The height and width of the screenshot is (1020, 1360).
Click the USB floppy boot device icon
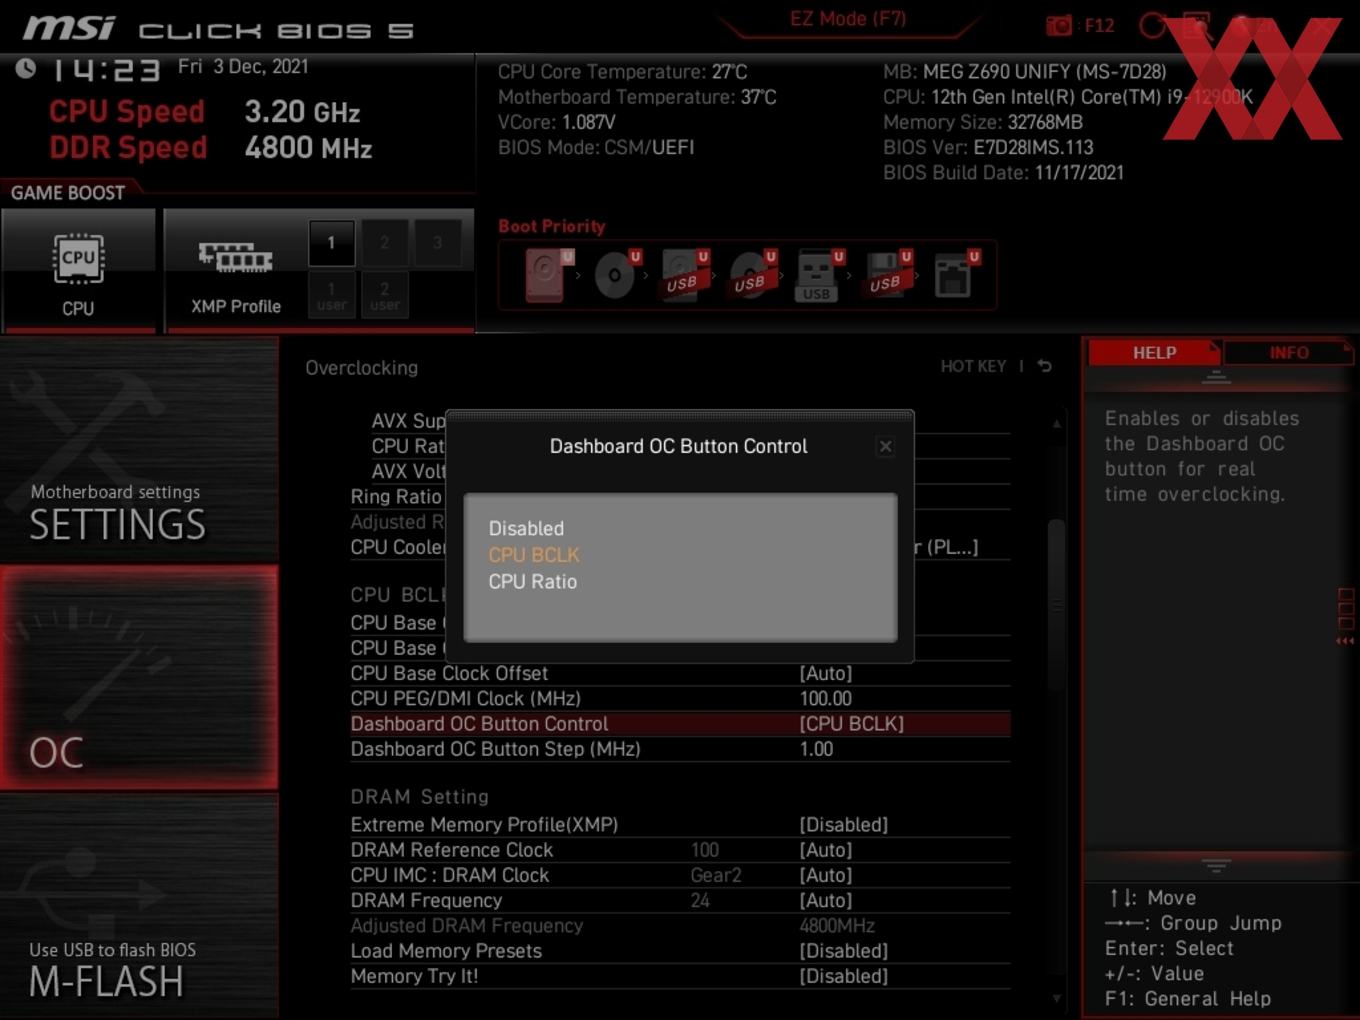887,274
